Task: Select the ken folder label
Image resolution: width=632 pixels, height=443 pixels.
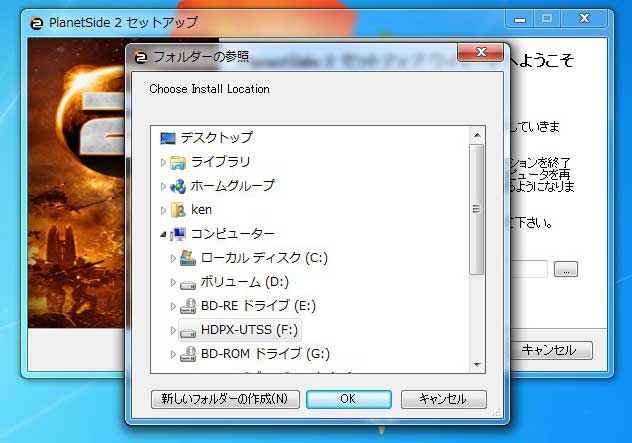Action: click(202, 210)
